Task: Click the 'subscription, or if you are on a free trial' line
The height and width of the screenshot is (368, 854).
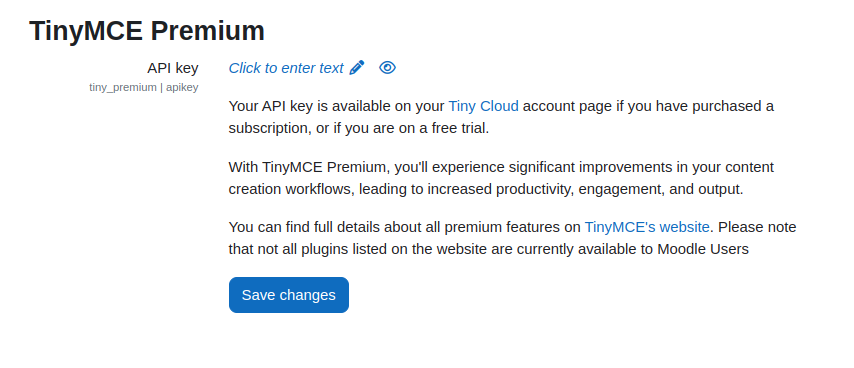Action: 359,128
